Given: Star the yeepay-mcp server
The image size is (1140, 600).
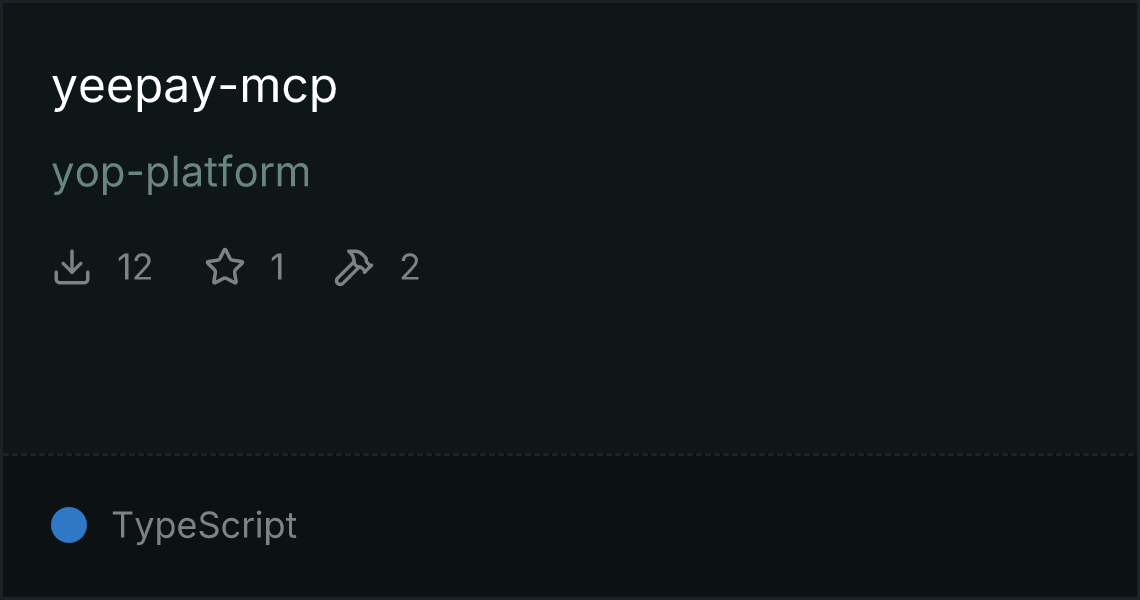Looking at the screenshot, I should click(x=225, y=267).
